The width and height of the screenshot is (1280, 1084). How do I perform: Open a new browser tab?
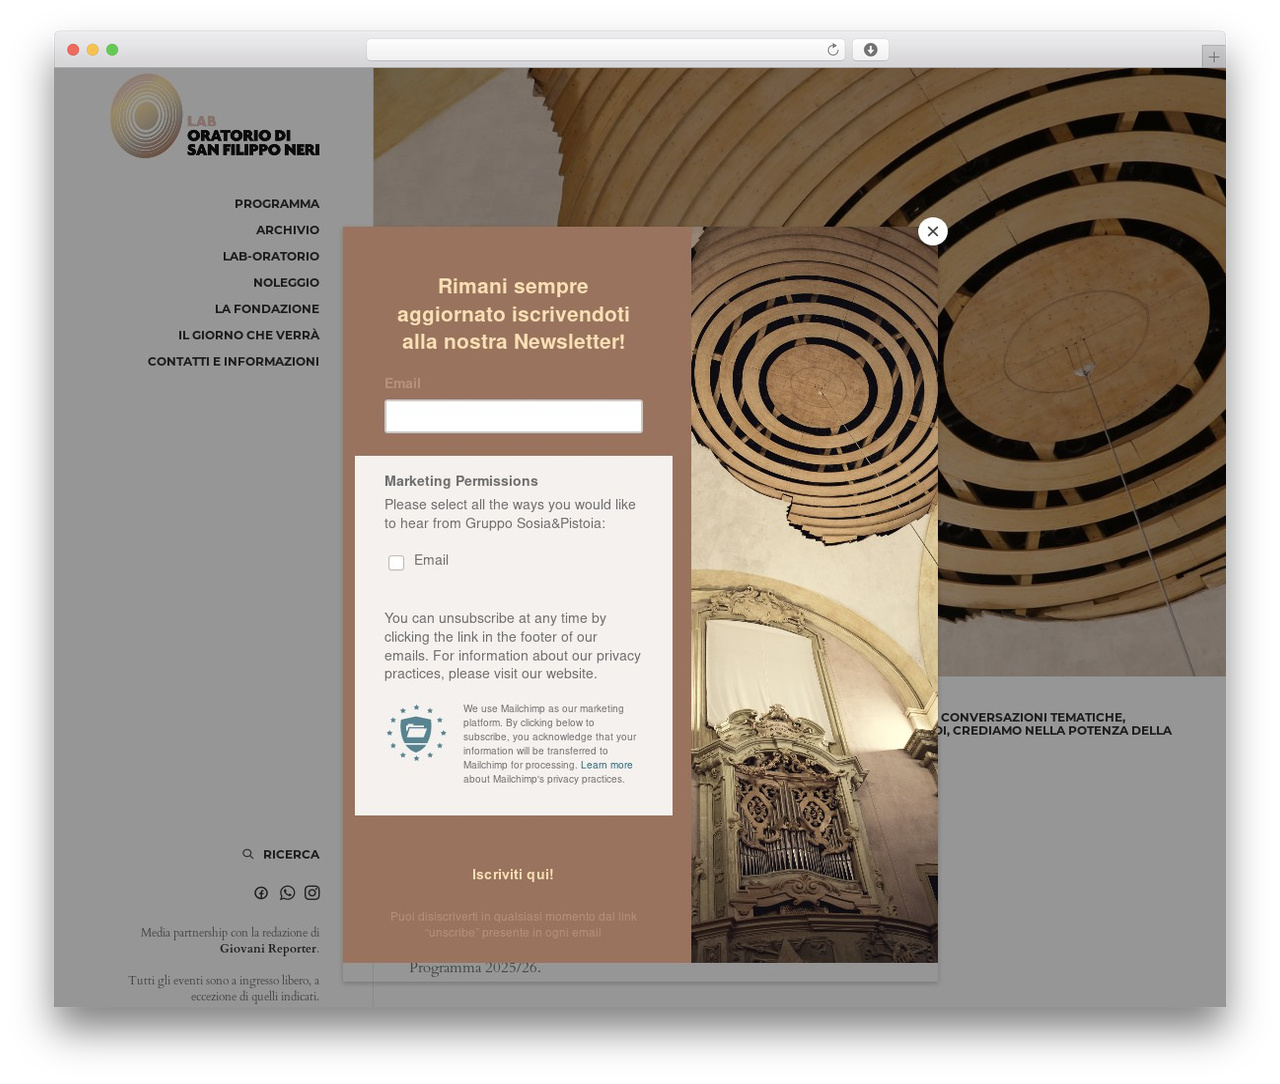tap(1213, 57)
